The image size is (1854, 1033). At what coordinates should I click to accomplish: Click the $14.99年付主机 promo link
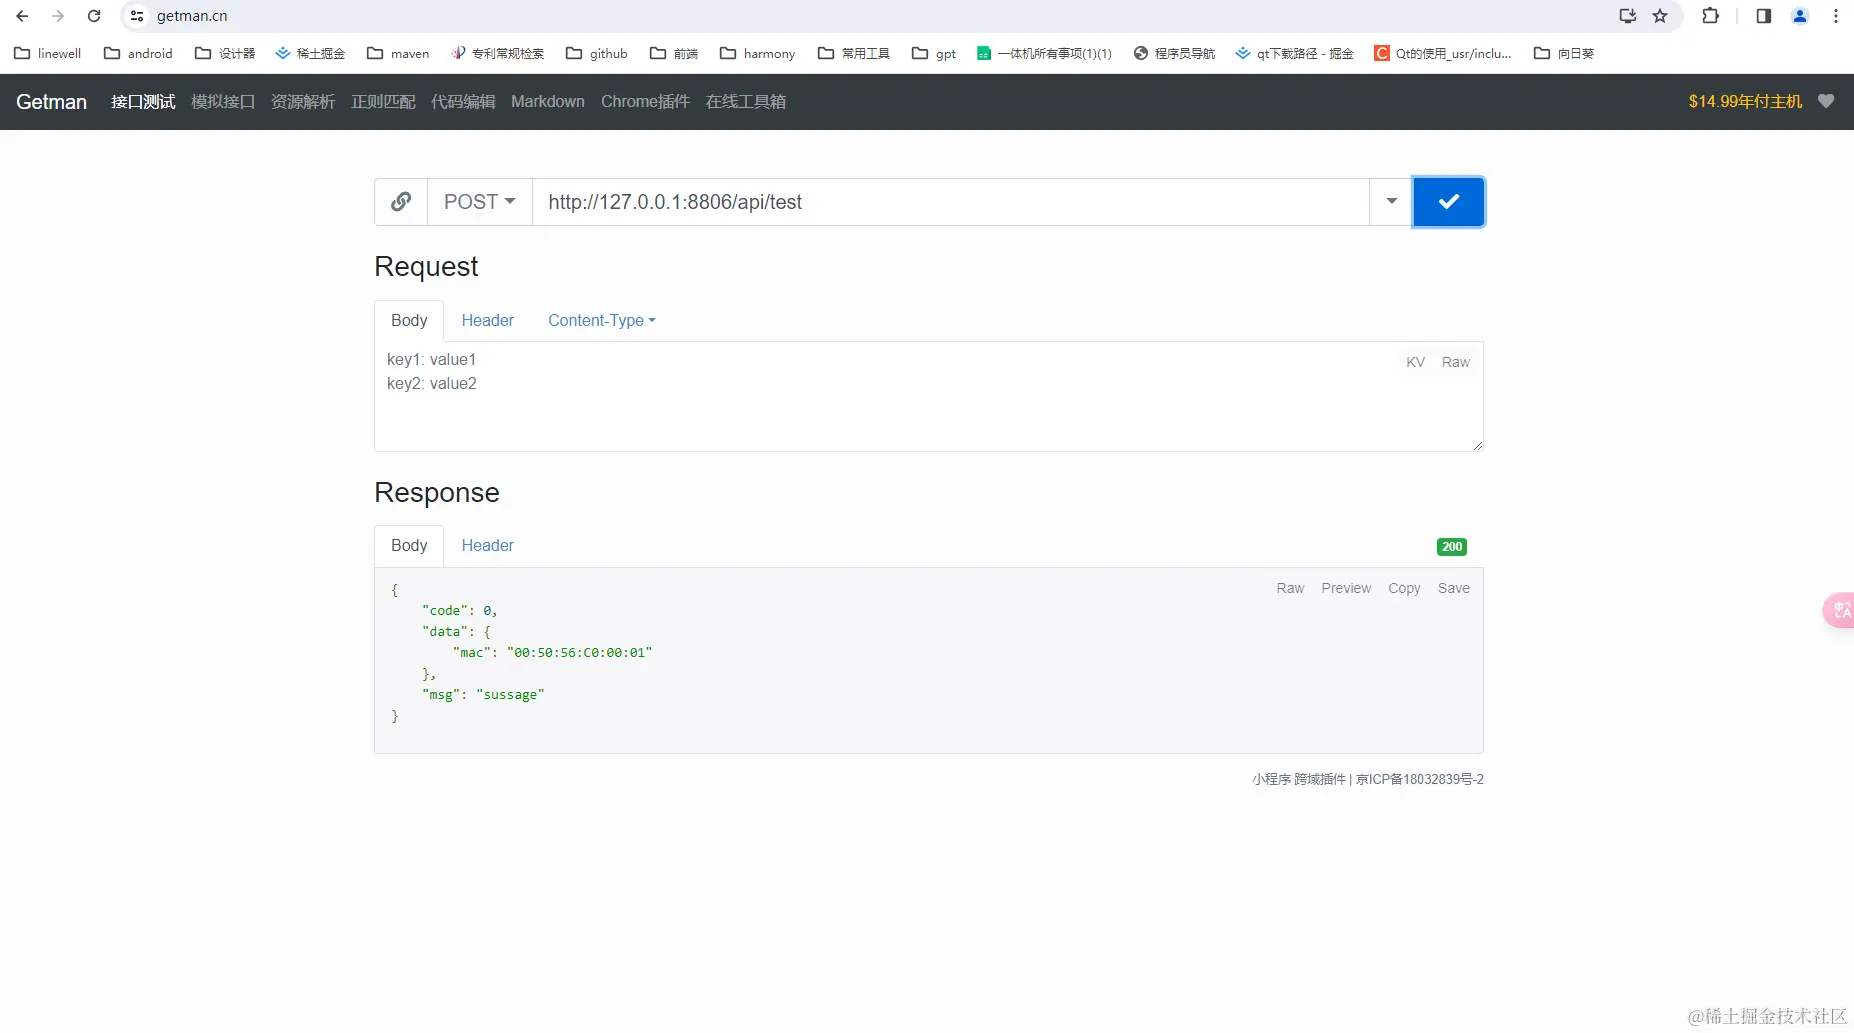point(1745,102)
